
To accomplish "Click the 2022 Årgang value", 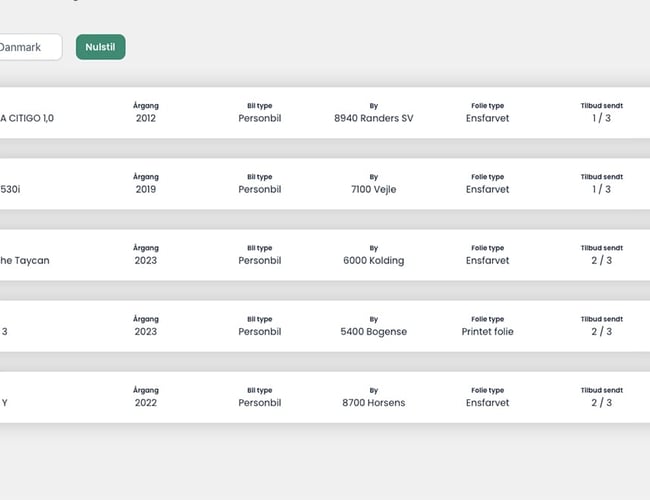I will pos(146,403).
